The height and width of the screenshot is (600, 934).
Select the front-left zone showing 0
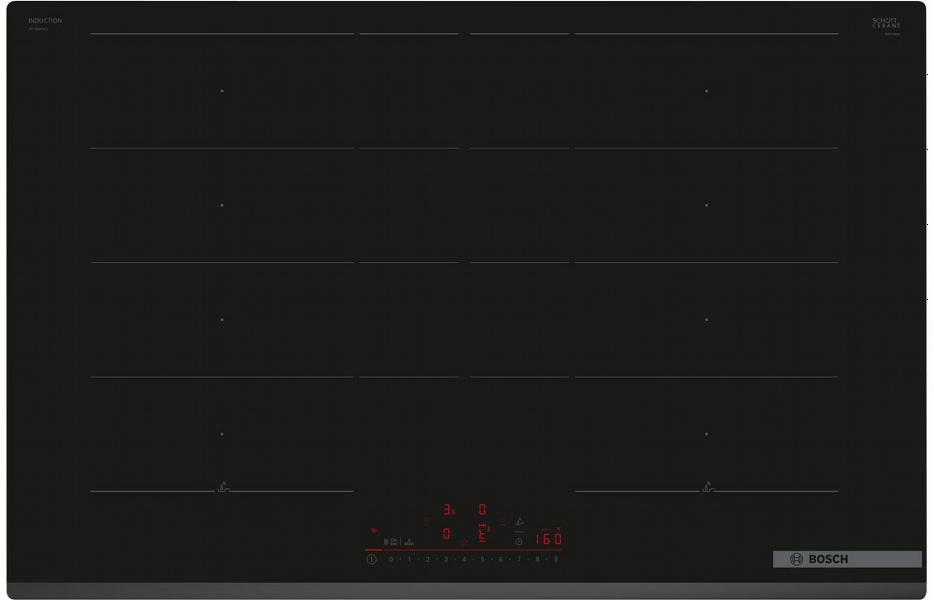coord(446,535)
